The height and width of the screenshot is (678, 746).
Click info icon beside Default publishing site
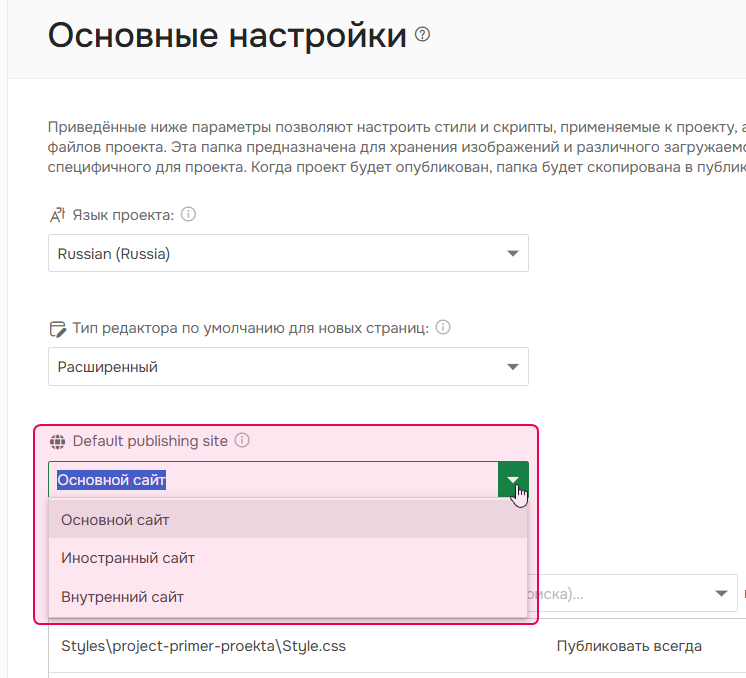click(242, 441)
